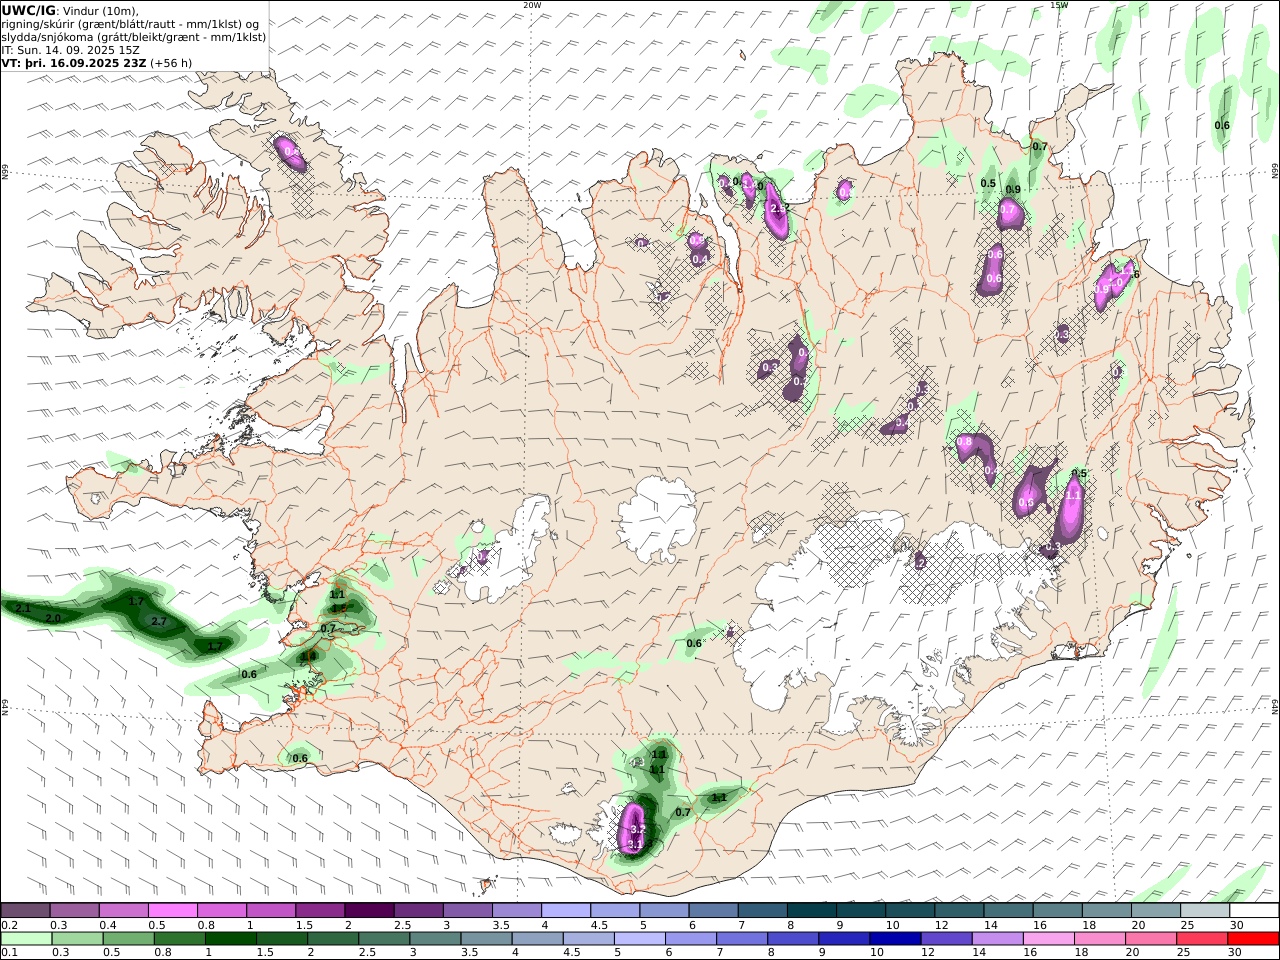Pick the violet 3 mm snow legend swatch
The image size is (1280, 960).
[468, 911]
